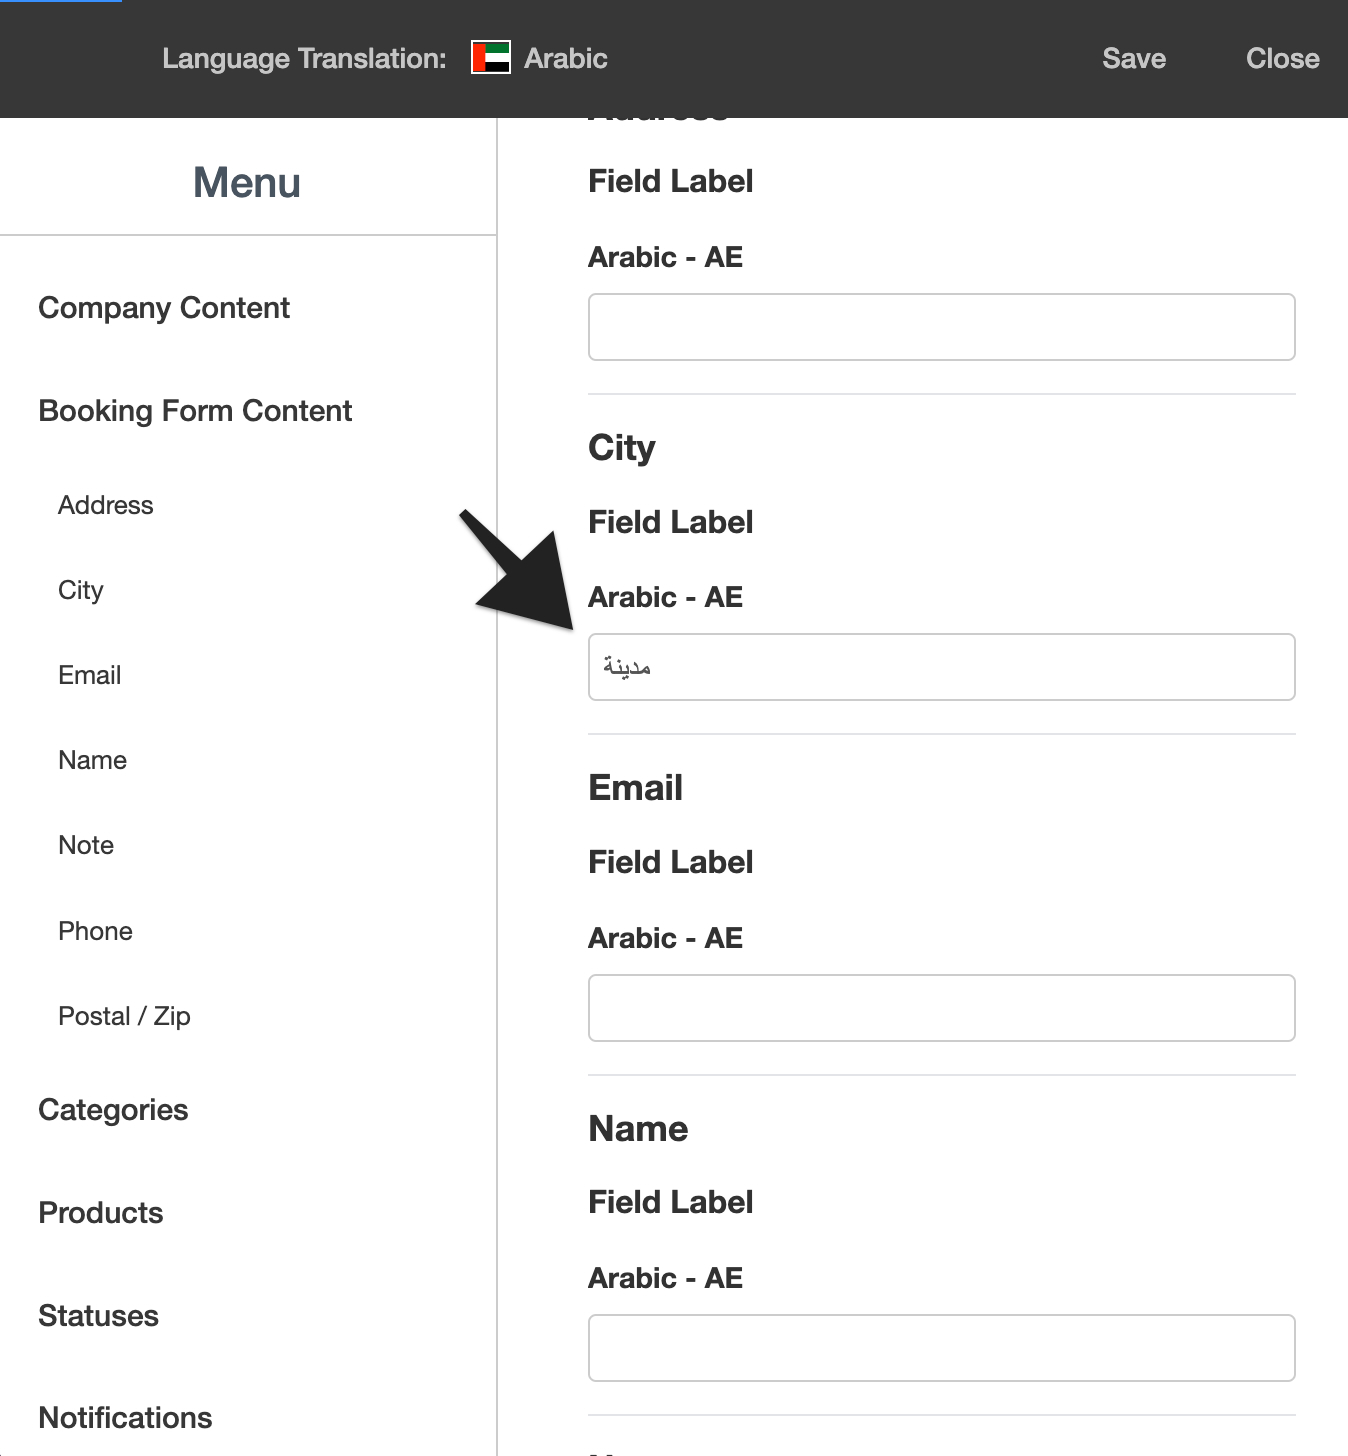Image resolution: width=1348 pixels, height=1456 pixels.
Task: Select Postal / Zip submenu item
Action: point(125,1016)
